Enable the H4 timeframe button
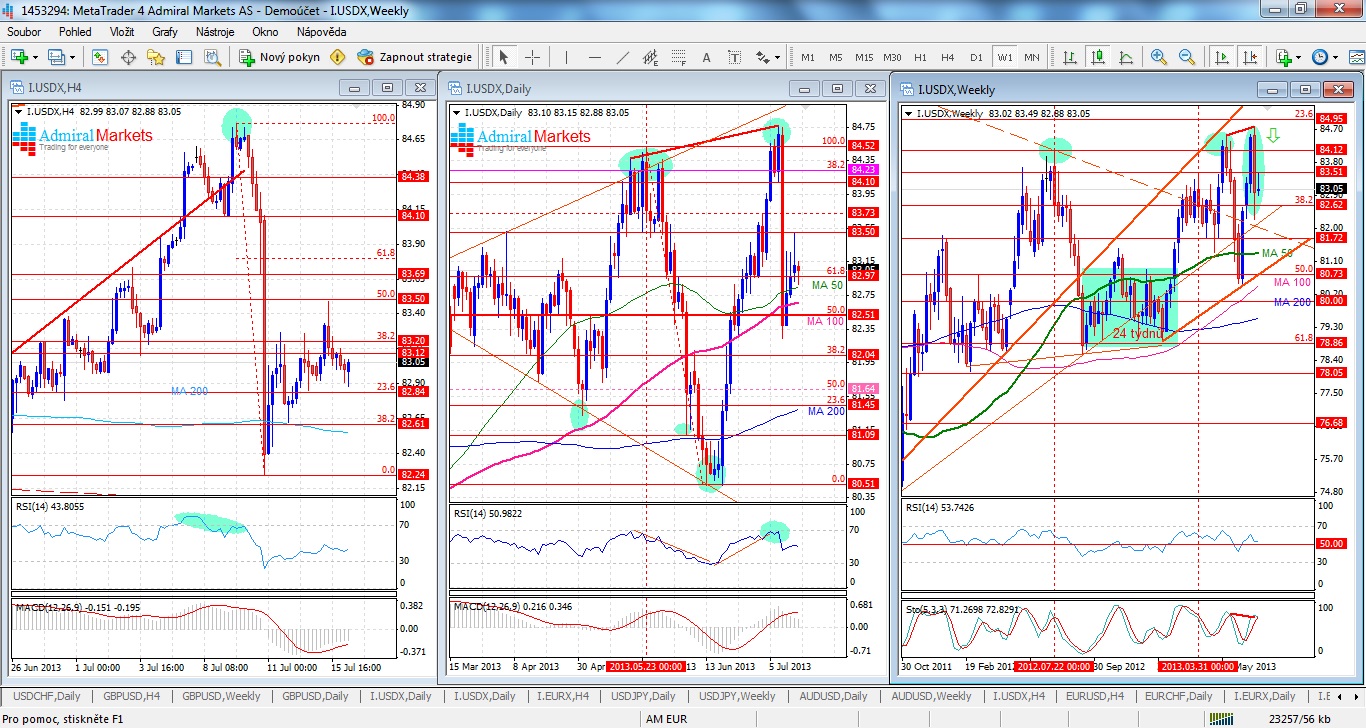 coord(948,57)
